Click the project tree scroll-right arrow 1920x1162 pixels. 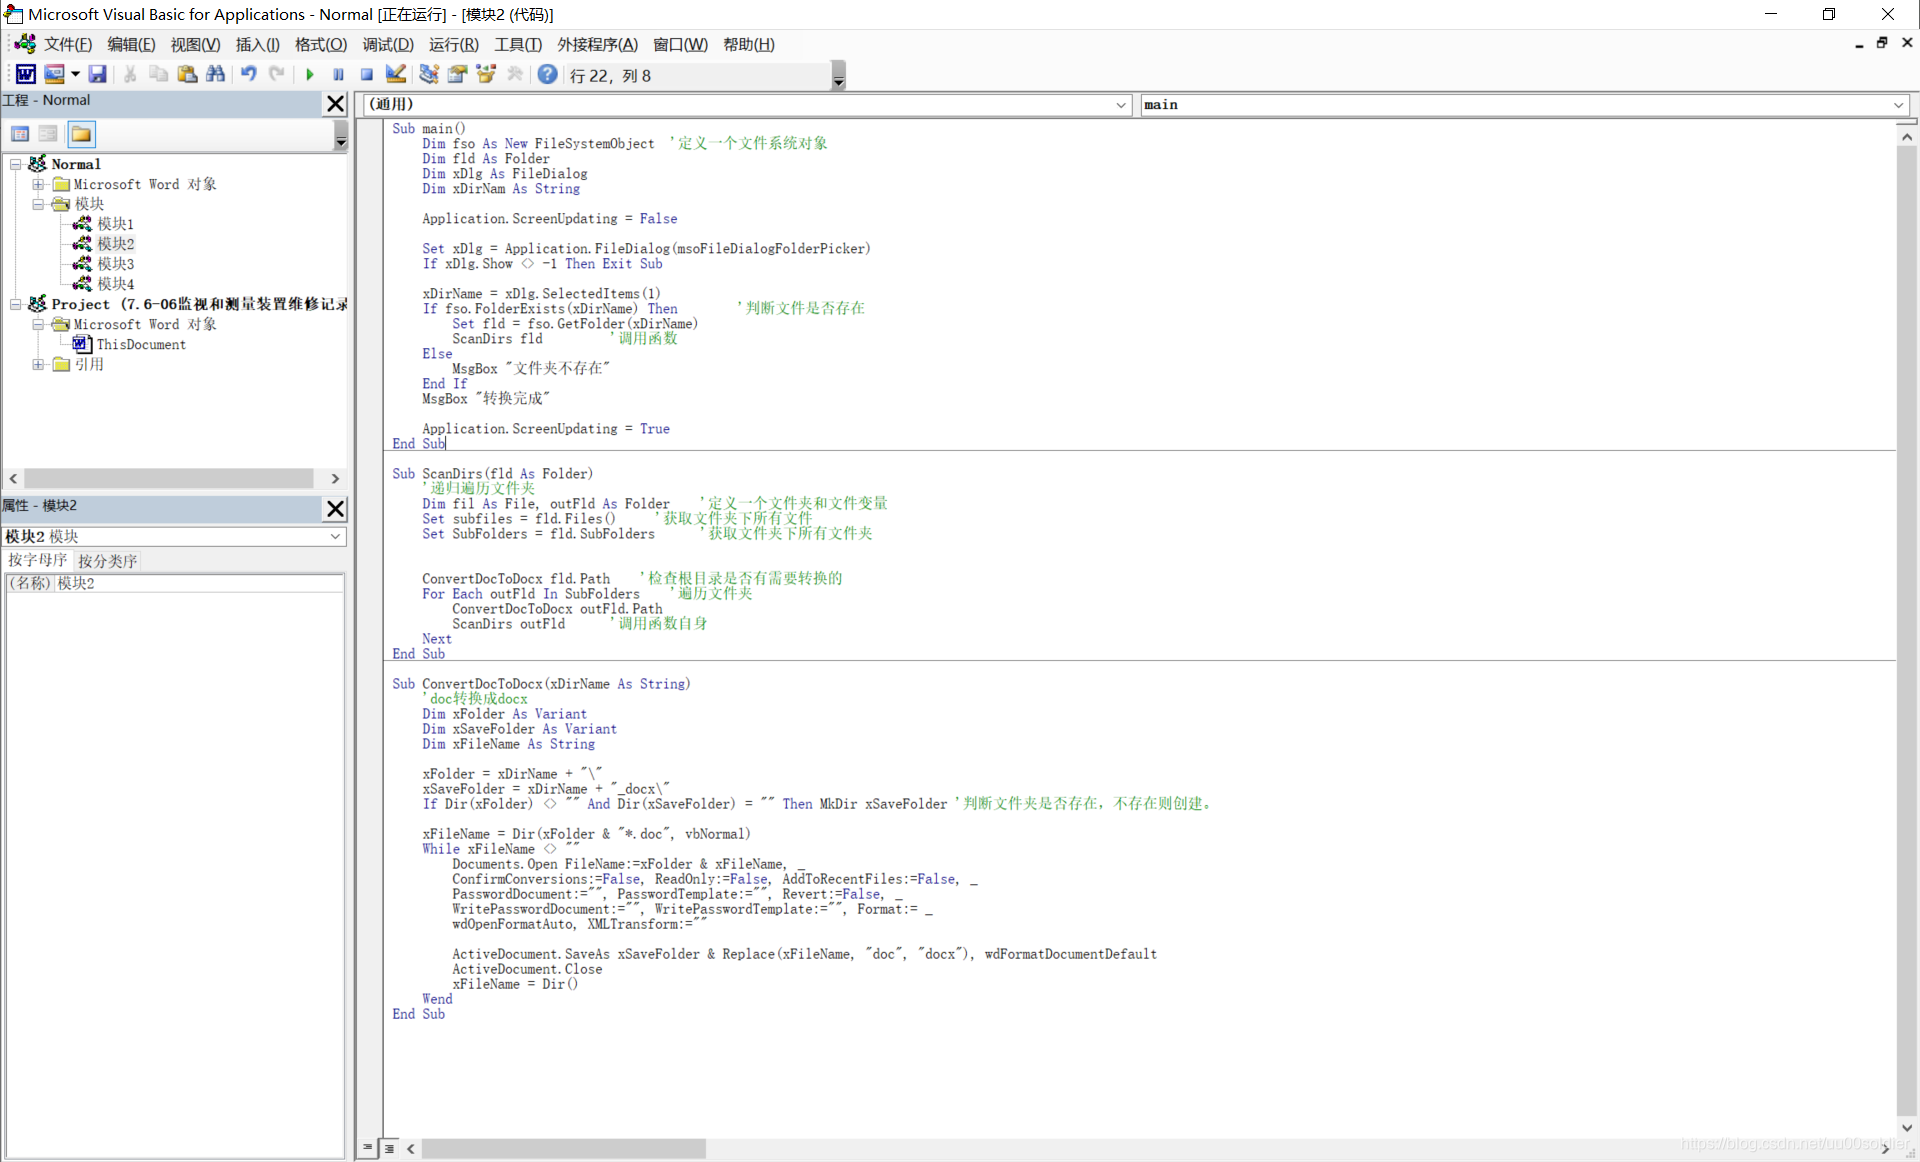pos(335,479)
